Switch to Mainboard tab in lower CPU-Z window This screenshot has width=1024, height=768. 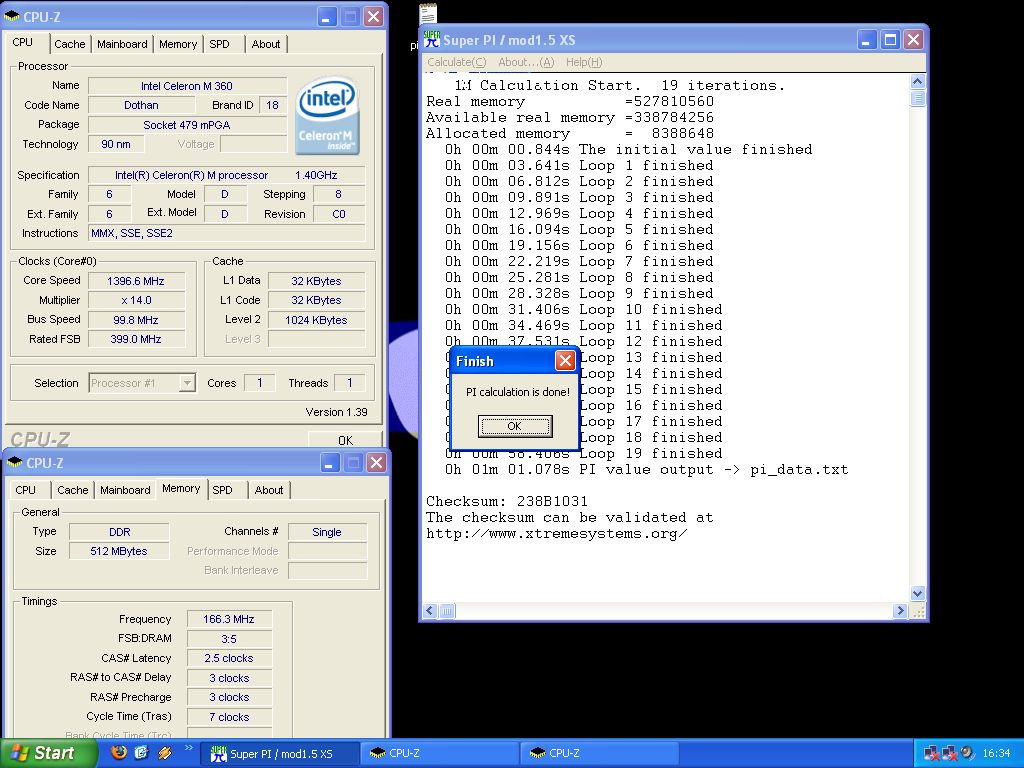click(x=125, y=490)
